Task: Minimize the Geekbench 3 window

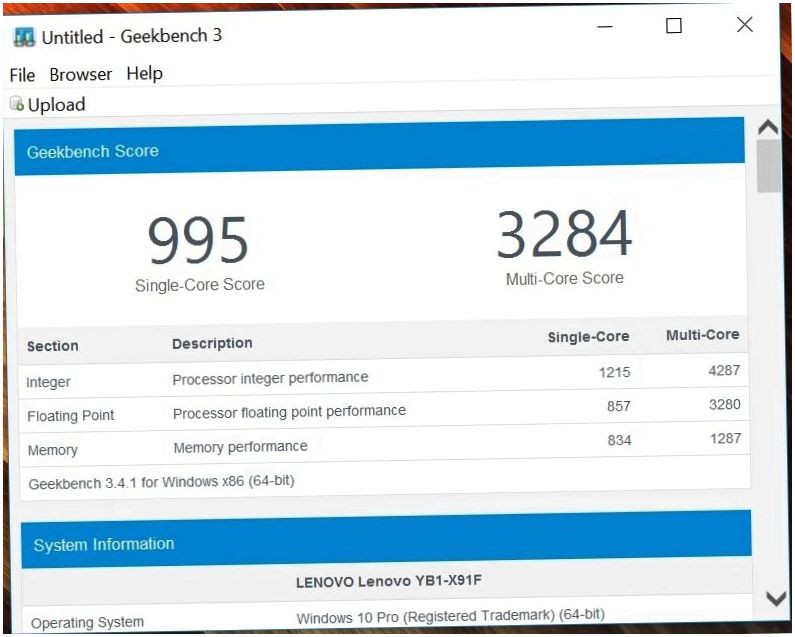Action: tap(605, 26)
